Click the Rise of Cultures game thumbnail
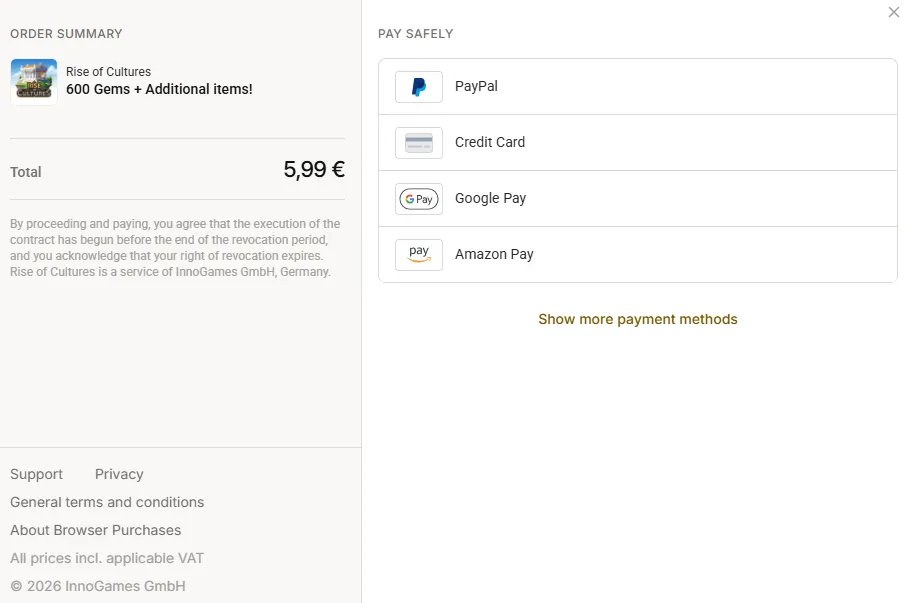 coord(34,81)
